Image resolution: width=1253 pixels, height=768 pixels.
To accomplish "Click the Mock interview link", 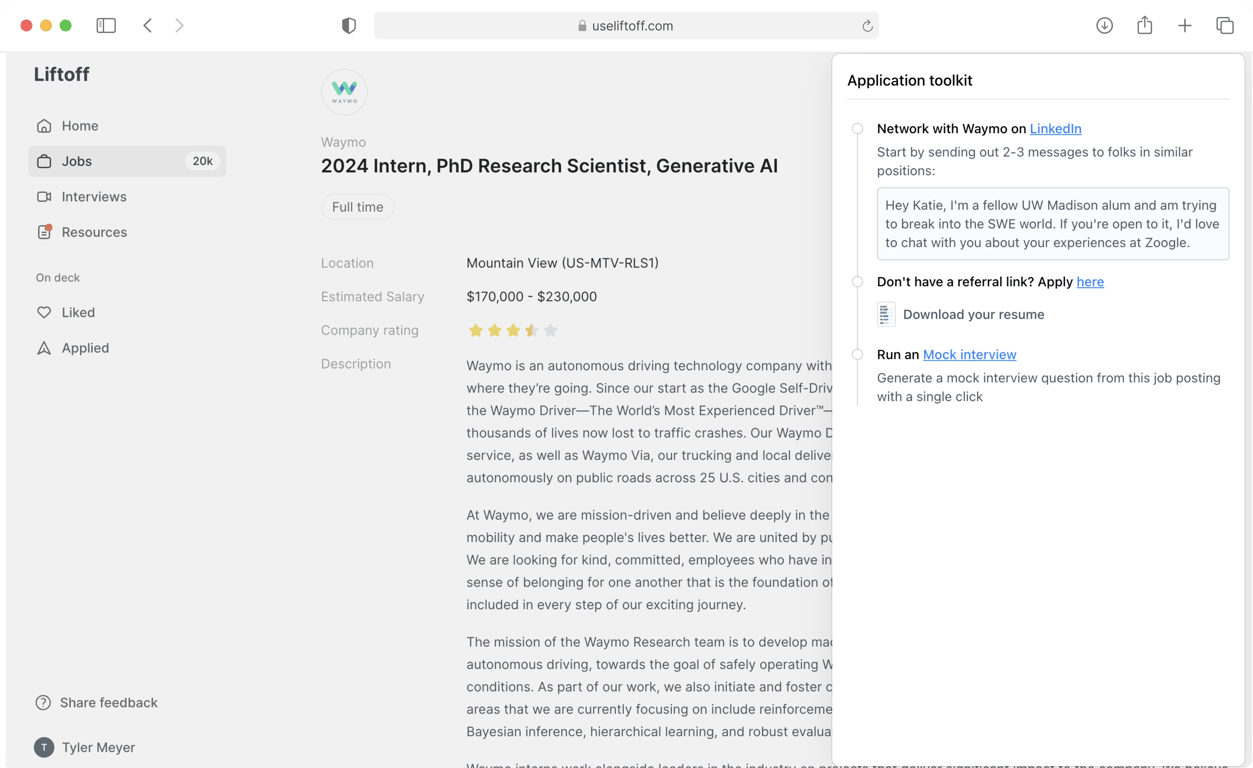I will 969,355.
